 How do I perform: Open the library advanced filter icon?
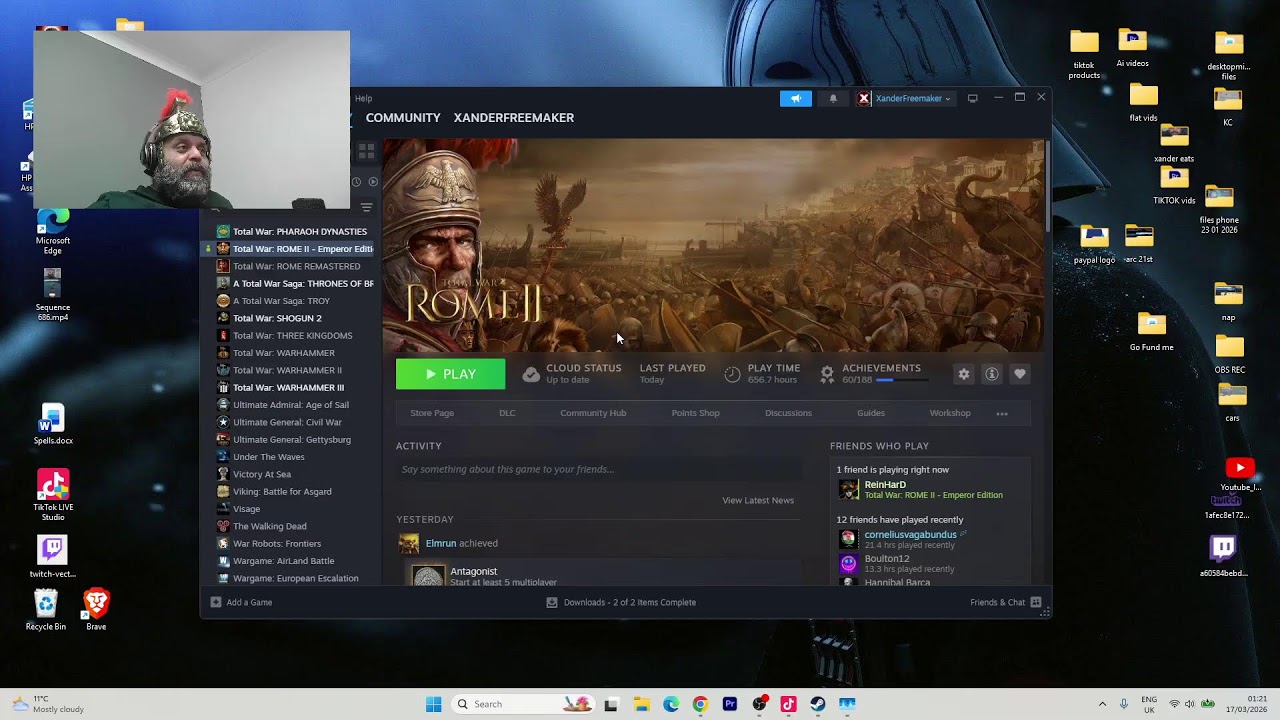pyautogui.click(x=366, y=207)
